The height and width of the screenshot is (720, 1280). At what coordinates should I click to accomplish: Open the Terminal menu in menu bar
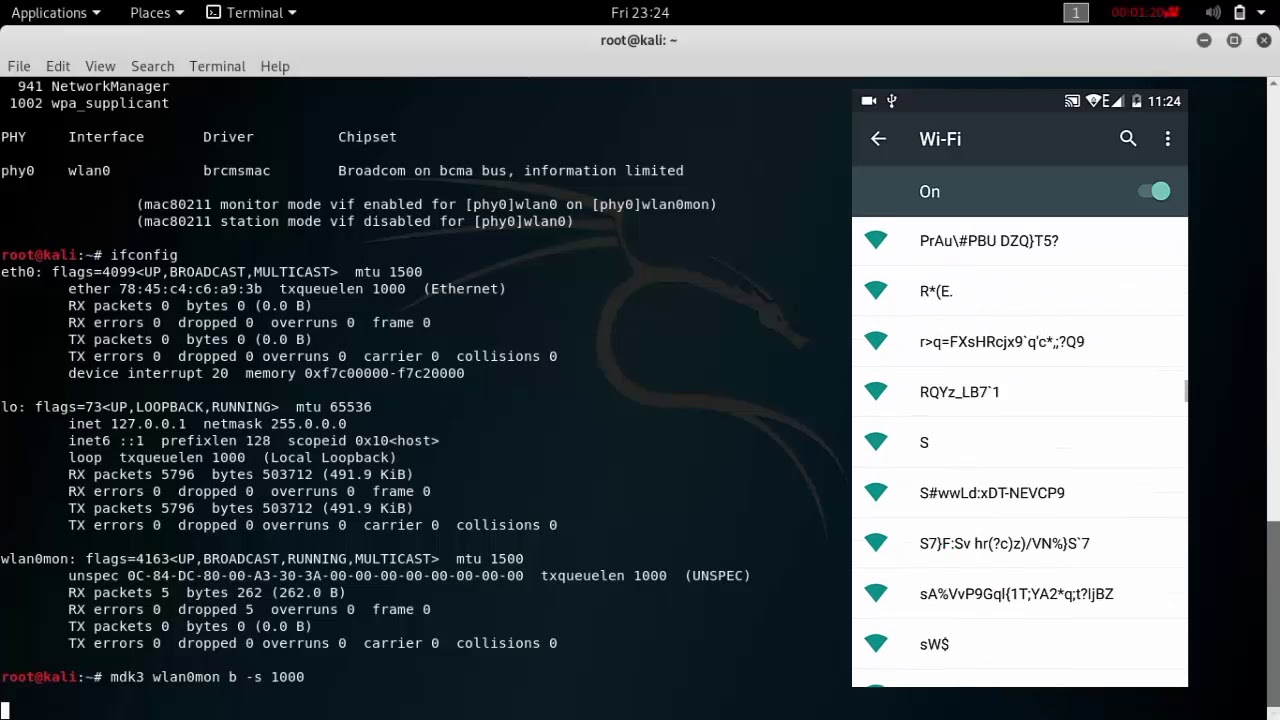click(217, 66)
